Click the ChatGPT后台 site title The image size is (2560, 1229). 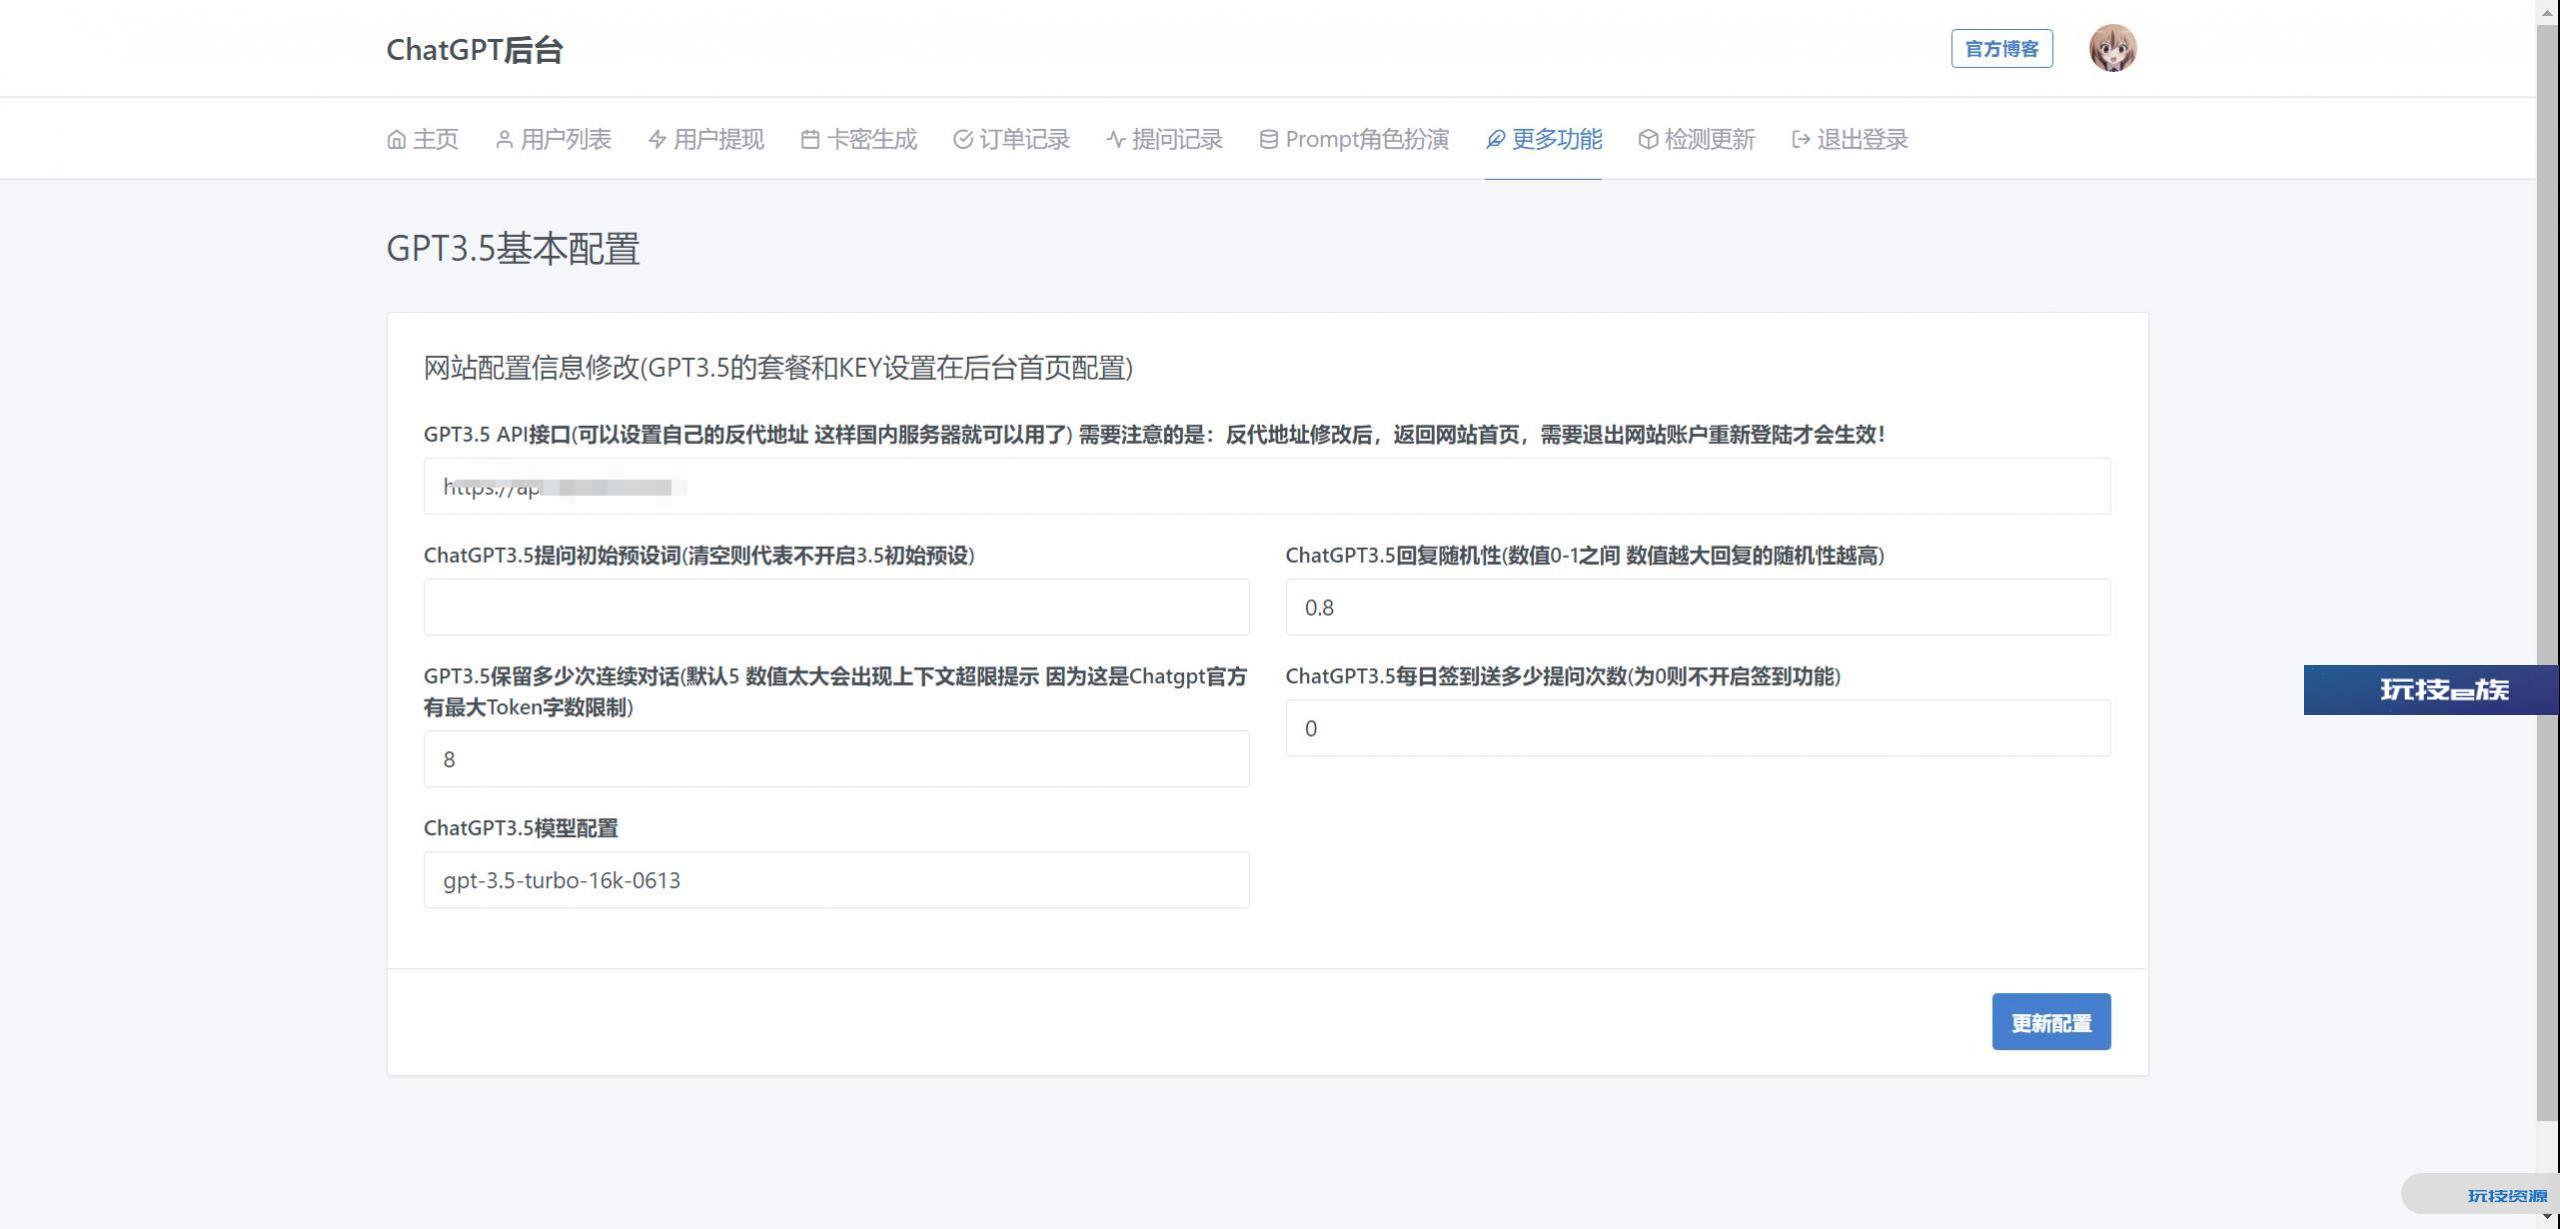click(x=475, y=49)
